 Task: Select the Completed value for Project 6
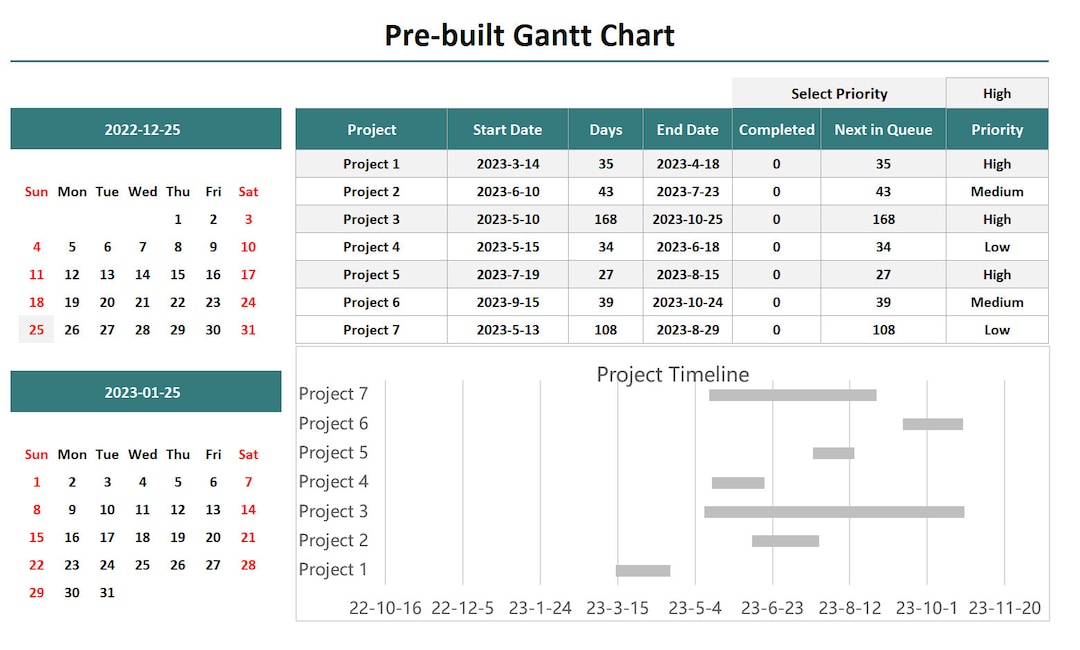click(x=777, y=302)
